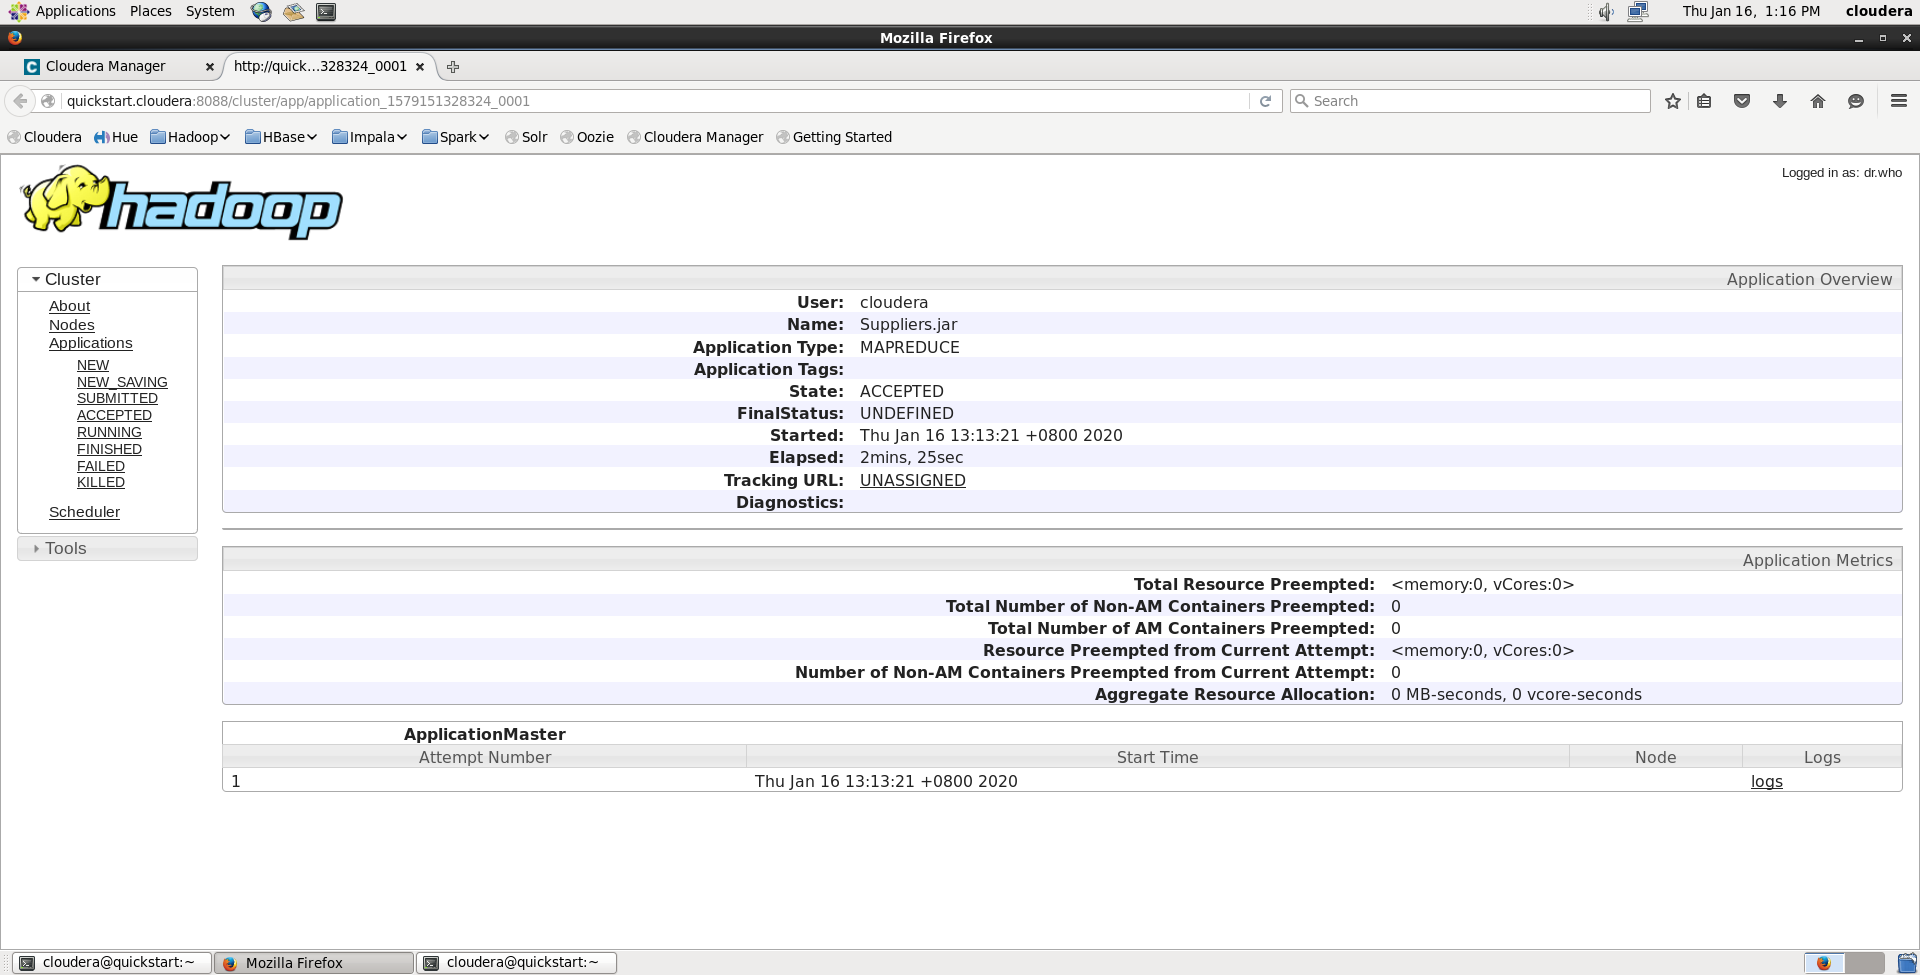Open the Firefox hamburger menu
Viewport: 1920px width, 975px height.
click(1899, 101)
